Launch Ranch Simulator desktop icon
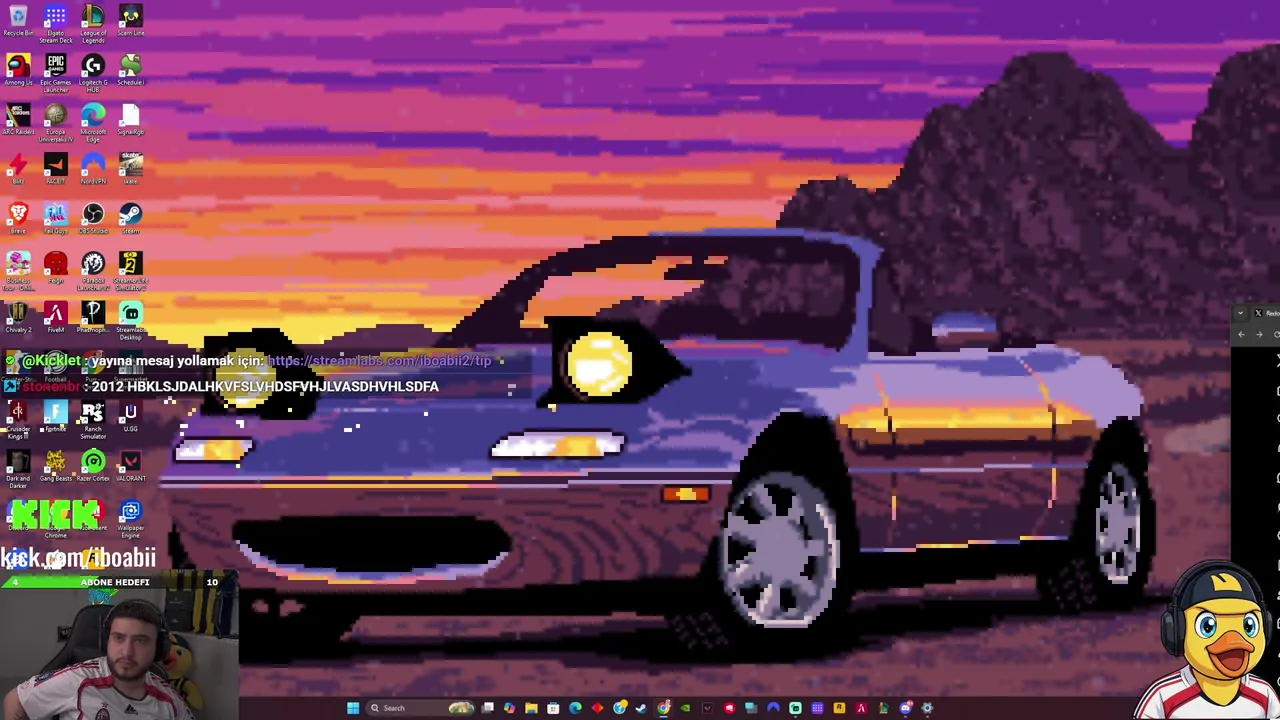The width and height of the screenshot is (1280, 720). (x=93, y=420)
